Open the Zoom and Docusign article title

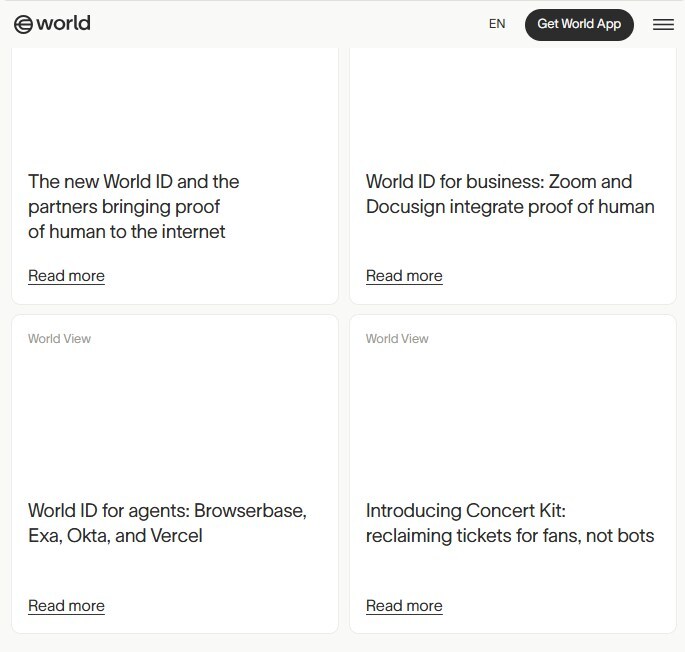tap(509, 194)
